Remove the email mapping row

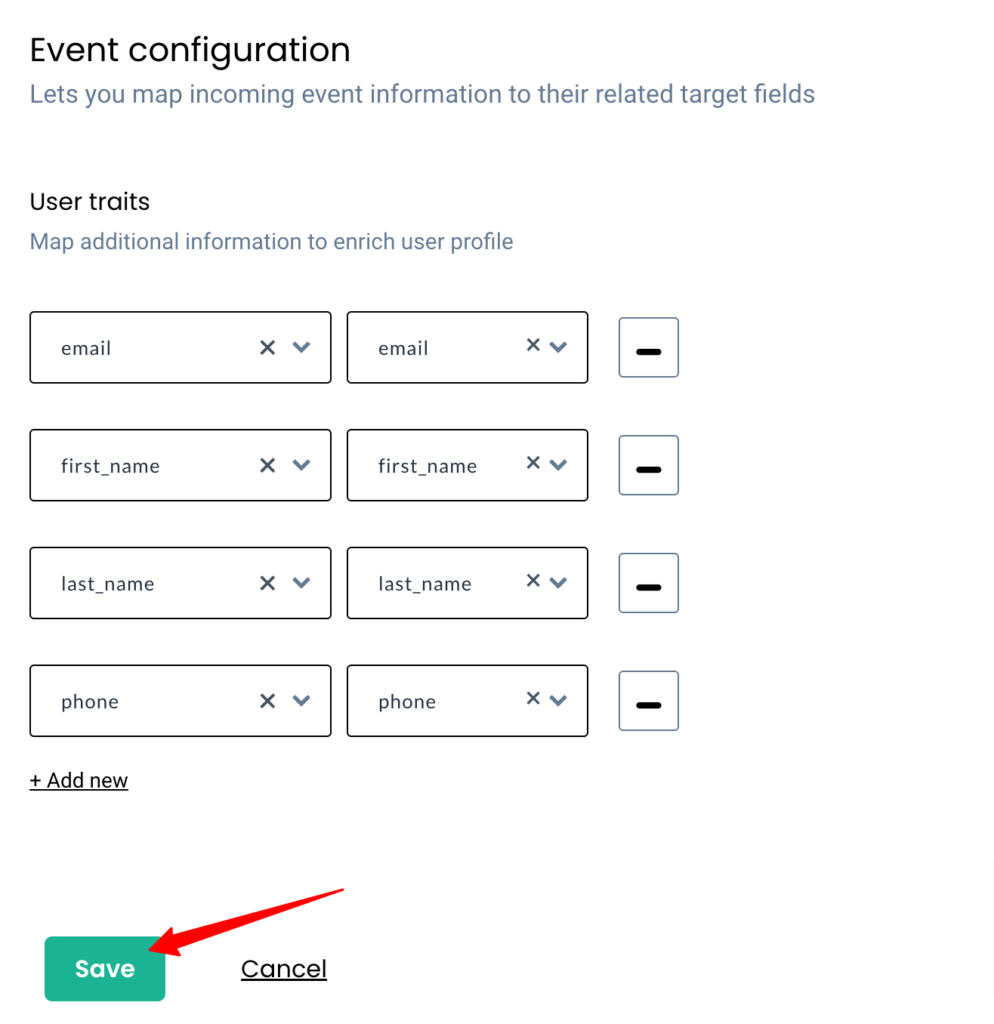649,347
